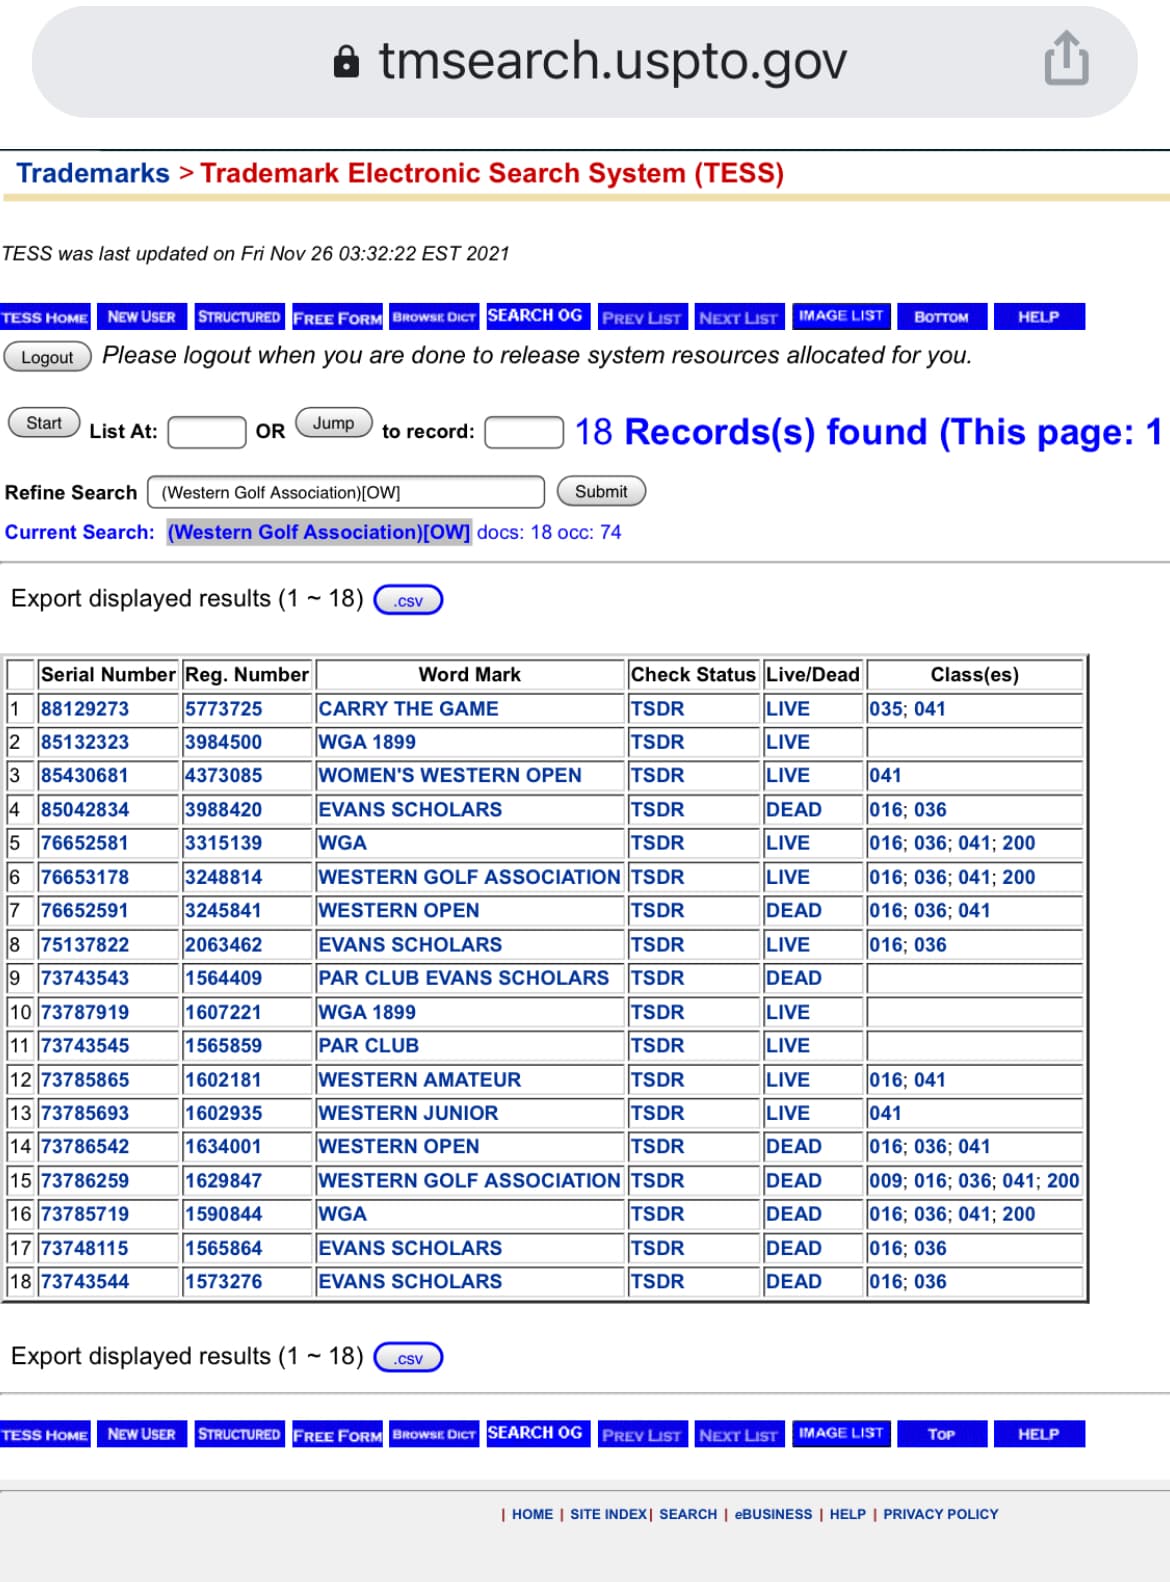Open Browse Dict from the top toolbar

[x=433, y=317]
